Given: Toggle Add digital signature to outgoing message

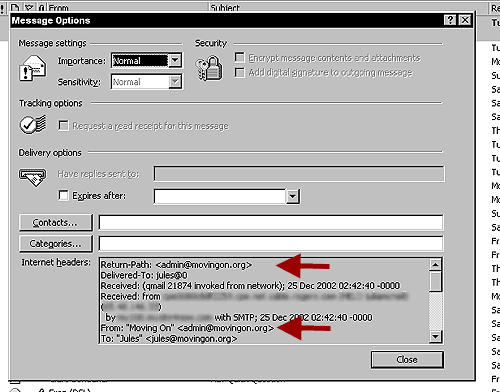Looking at the screenshot, I should (239, 72).
